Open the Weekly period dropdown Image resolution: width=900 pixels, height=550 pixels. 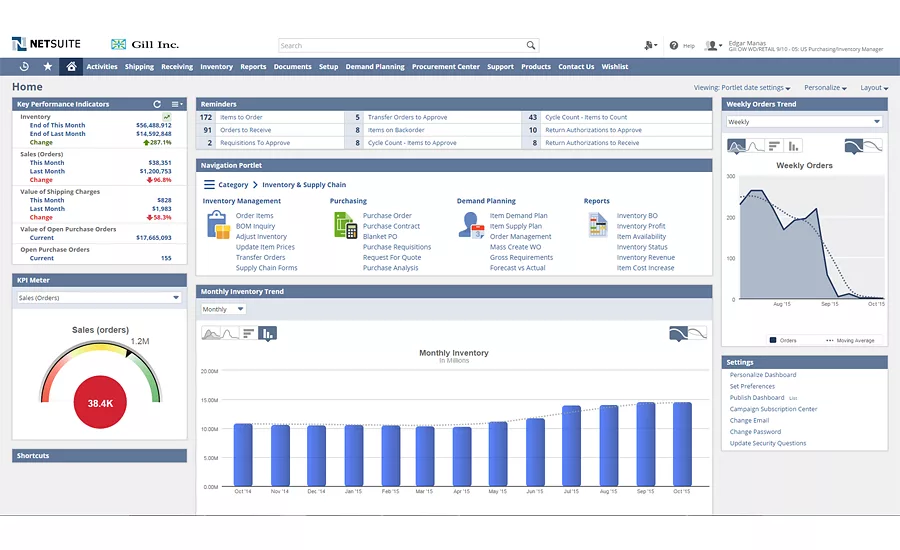[x=804, y=122]
